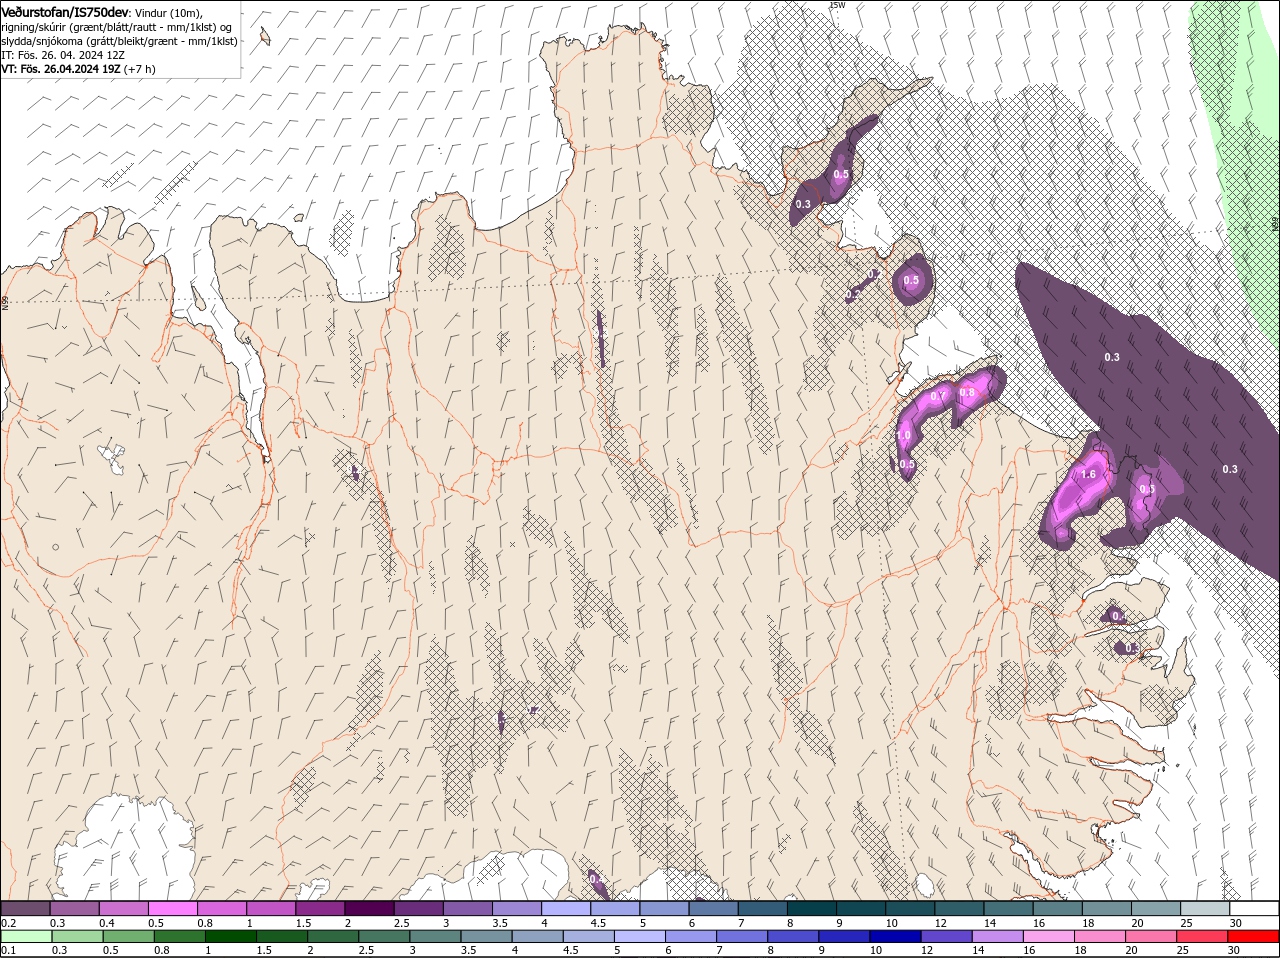Select top-row swatch between 0.8 and 1
Image resolution: width=1280 pixels, height=958 pixels.
pyautogui.click(x=221, y=908)
